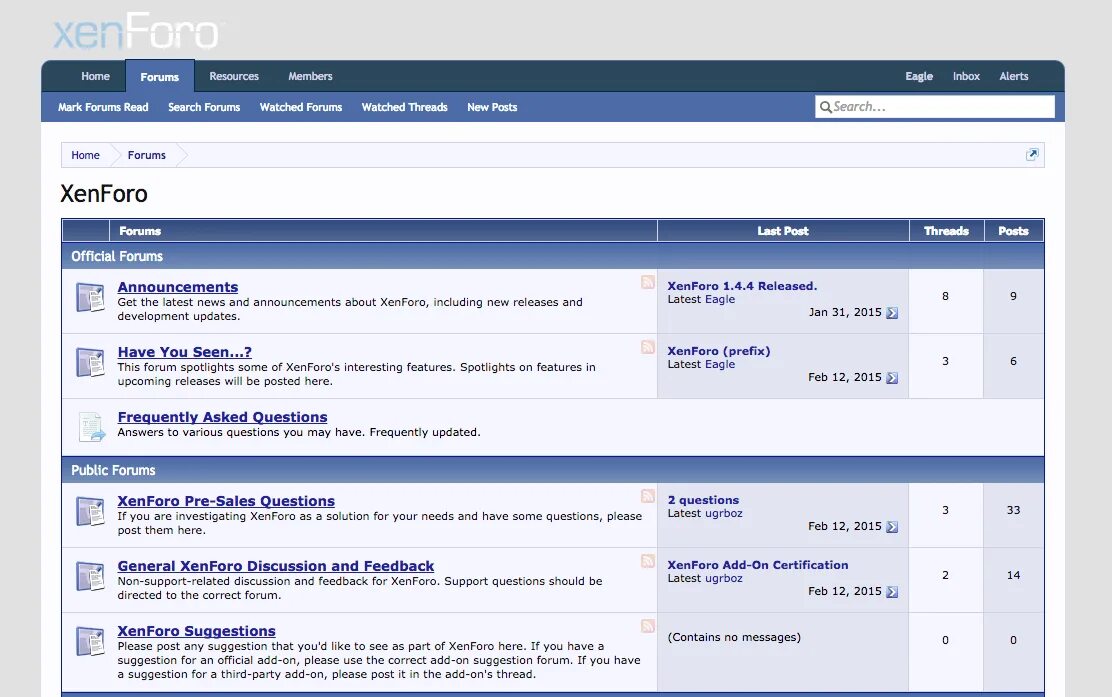Image resolution: width=1112 pixels, height=697 pixels.
Task: Open the Members tab
Action: click(310, 76)
